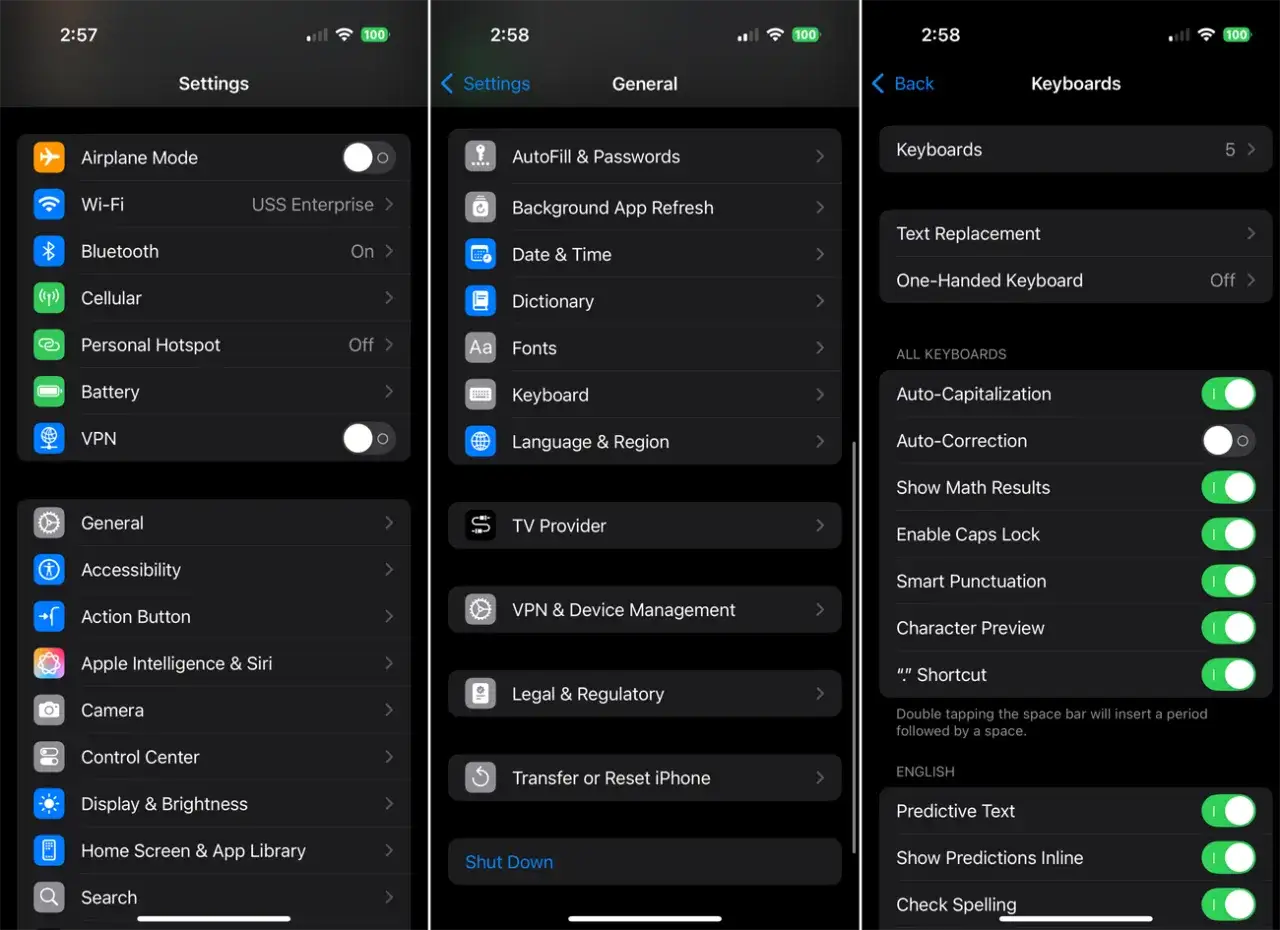The height and width of the screenshot is (930, 1280).
Task: Tap the Home Screen & App Library icon
Action: 49,851
